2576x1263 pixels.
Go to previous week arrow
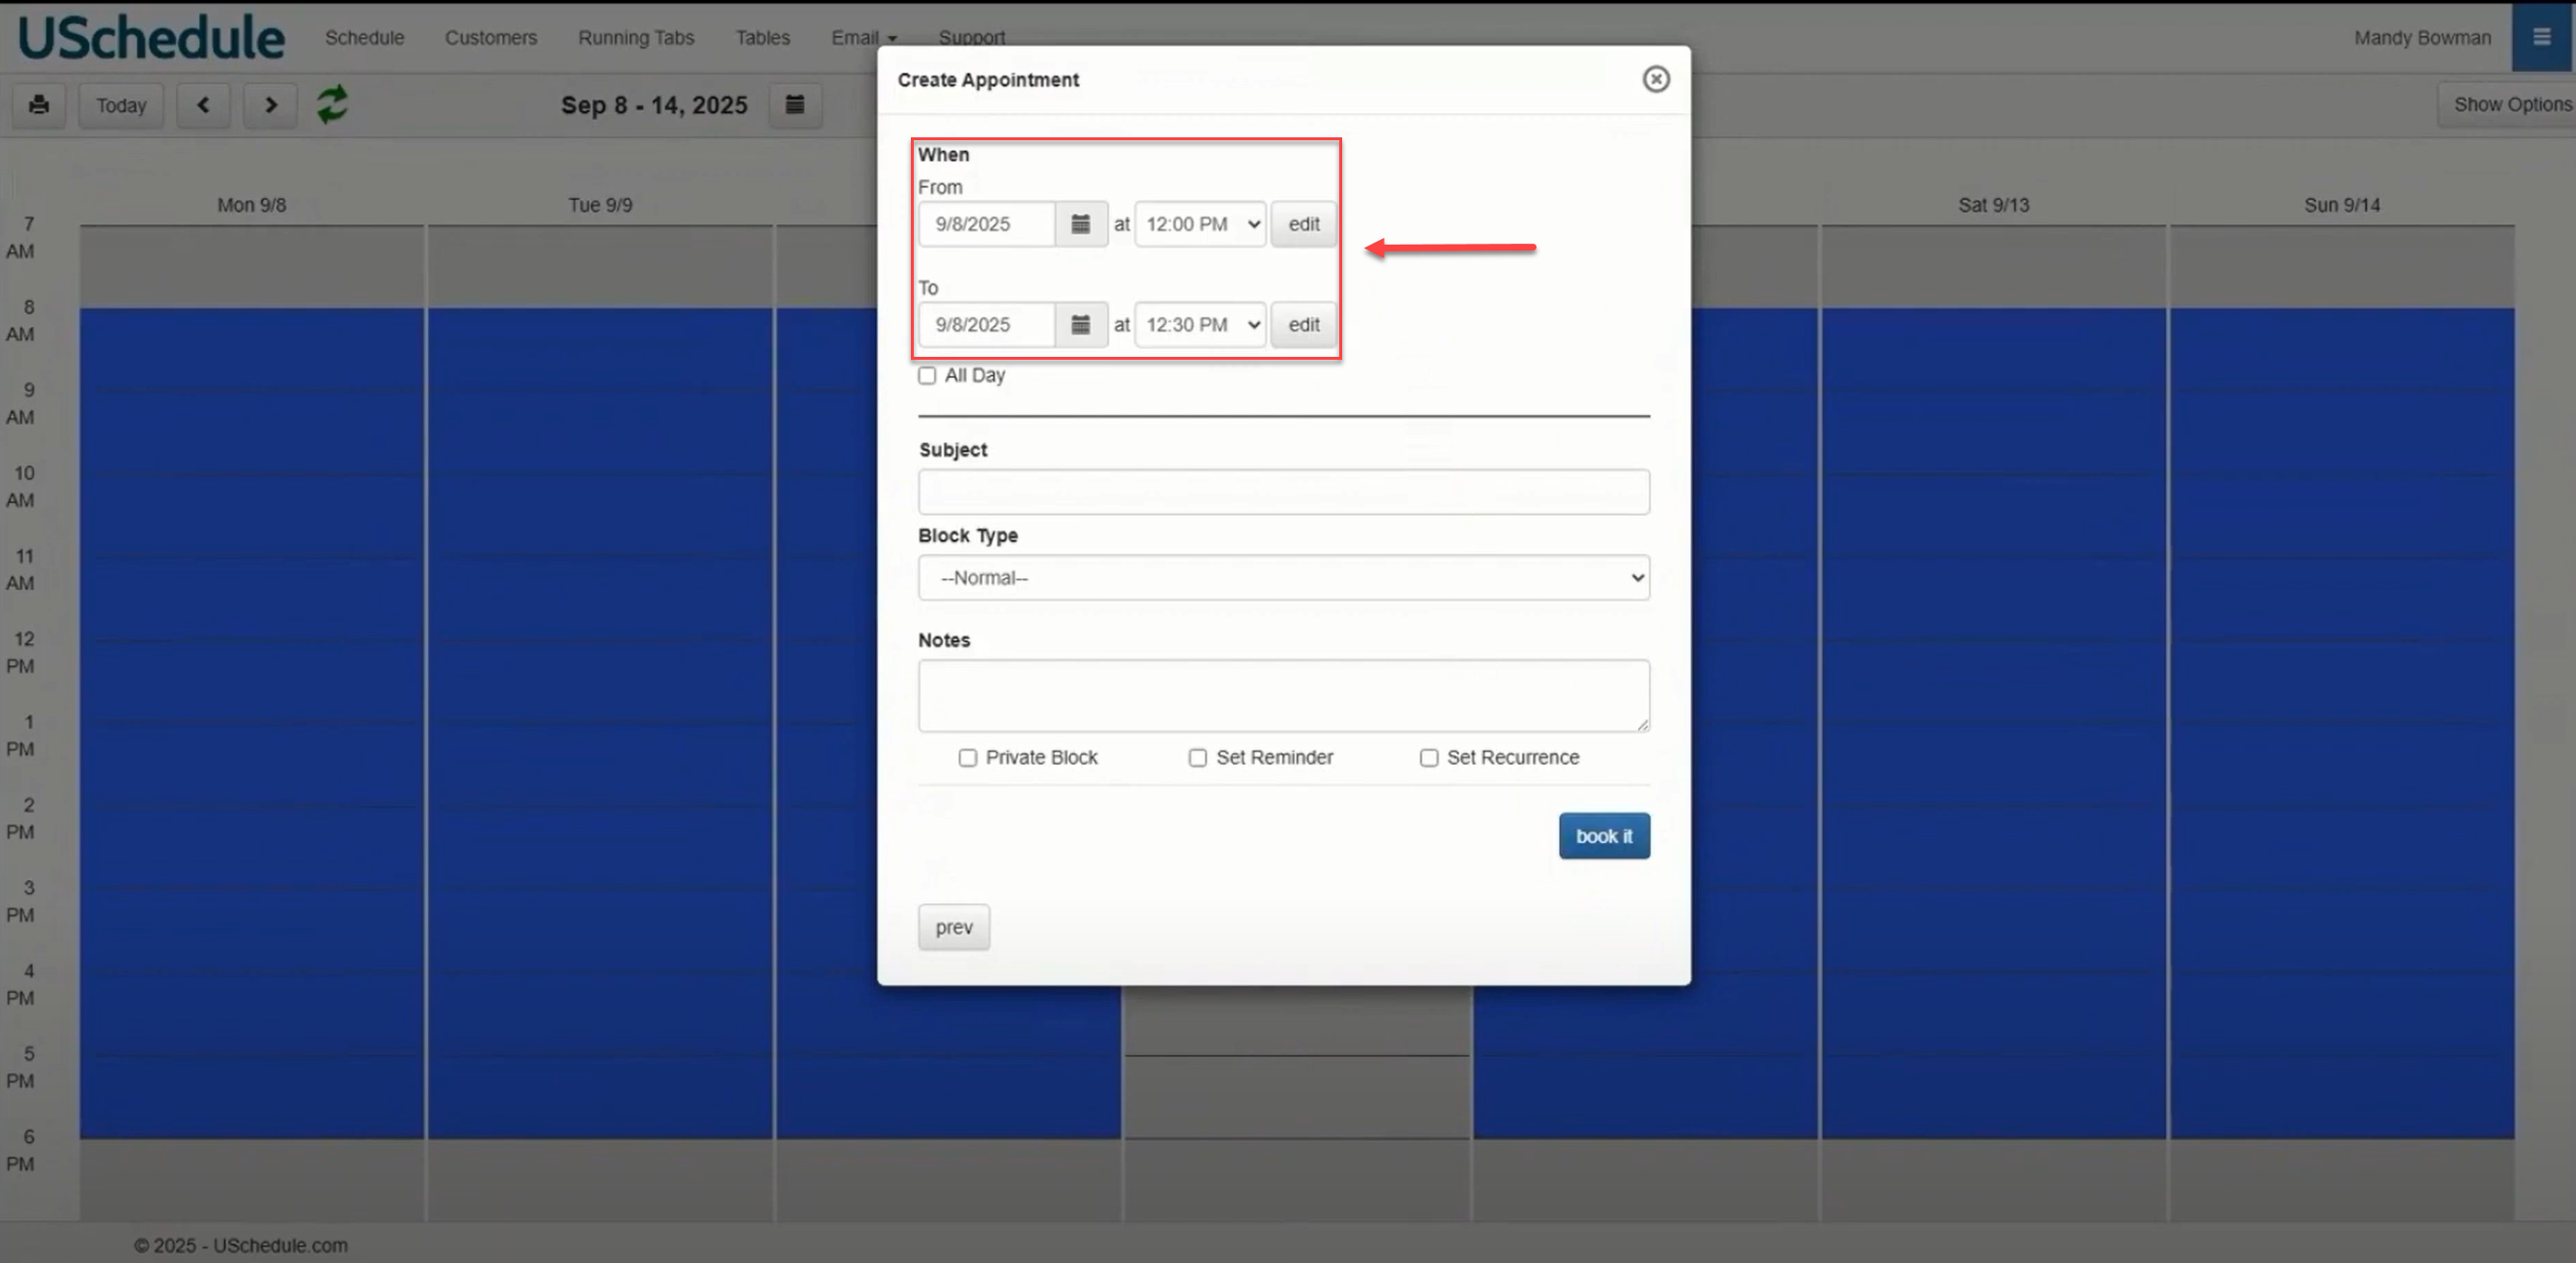(x=203, y=105)
